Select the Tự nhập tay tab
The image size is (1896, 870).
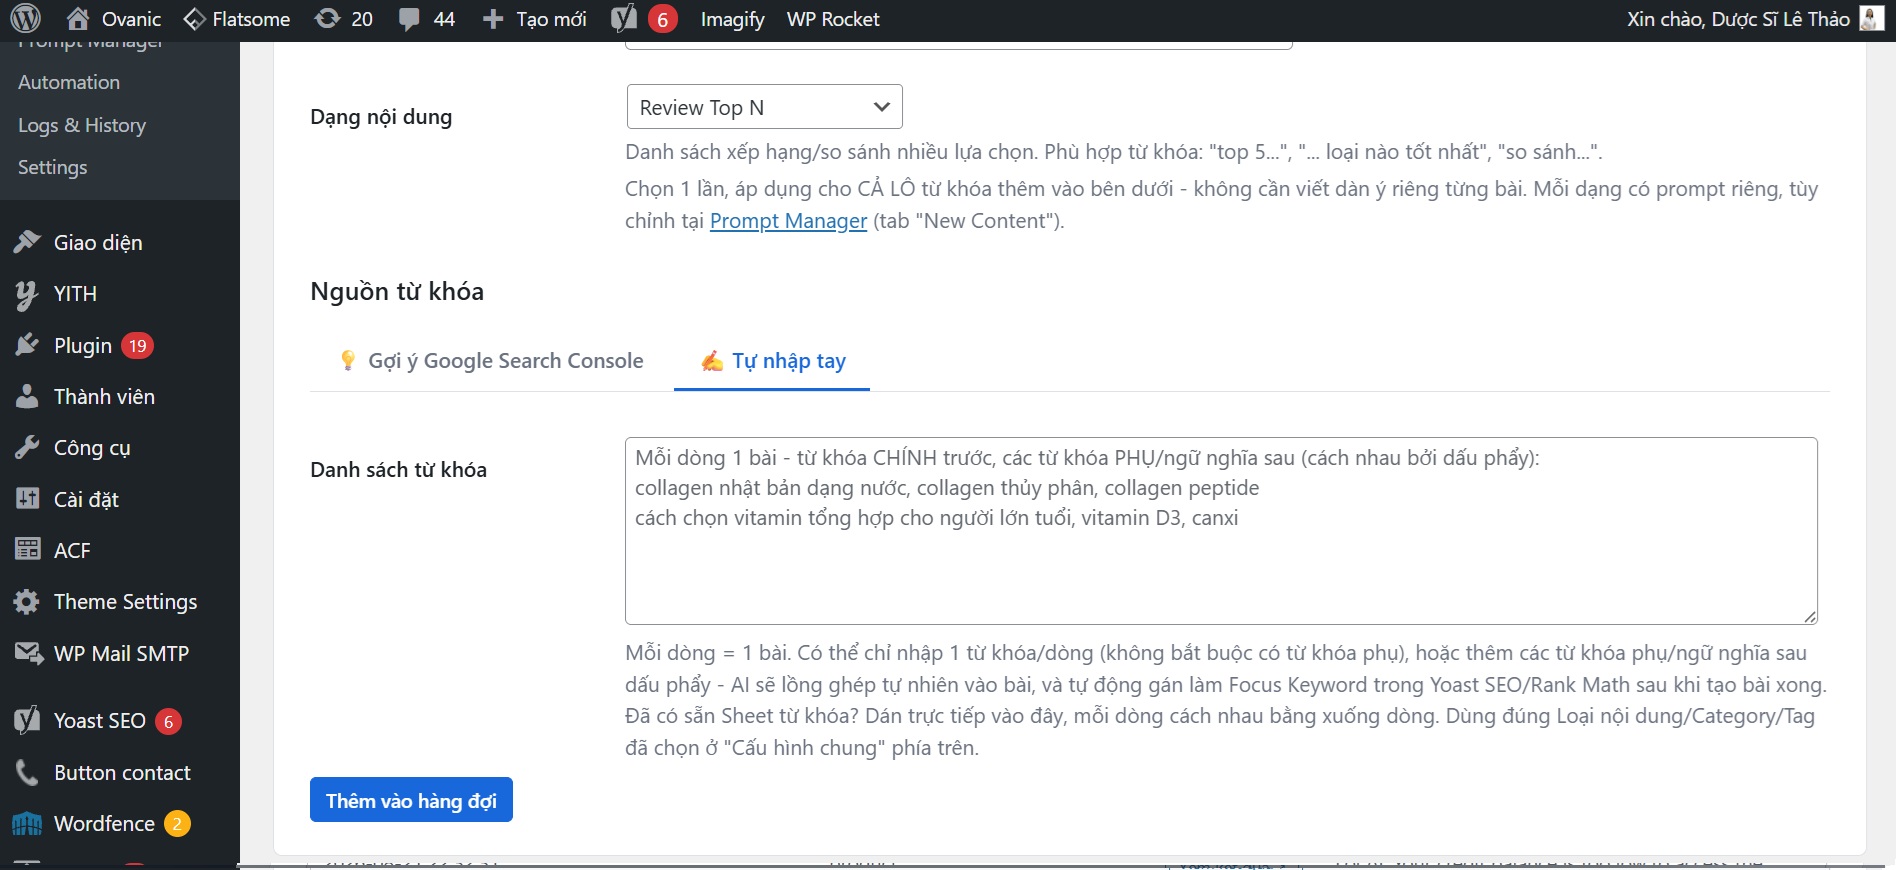772,361
